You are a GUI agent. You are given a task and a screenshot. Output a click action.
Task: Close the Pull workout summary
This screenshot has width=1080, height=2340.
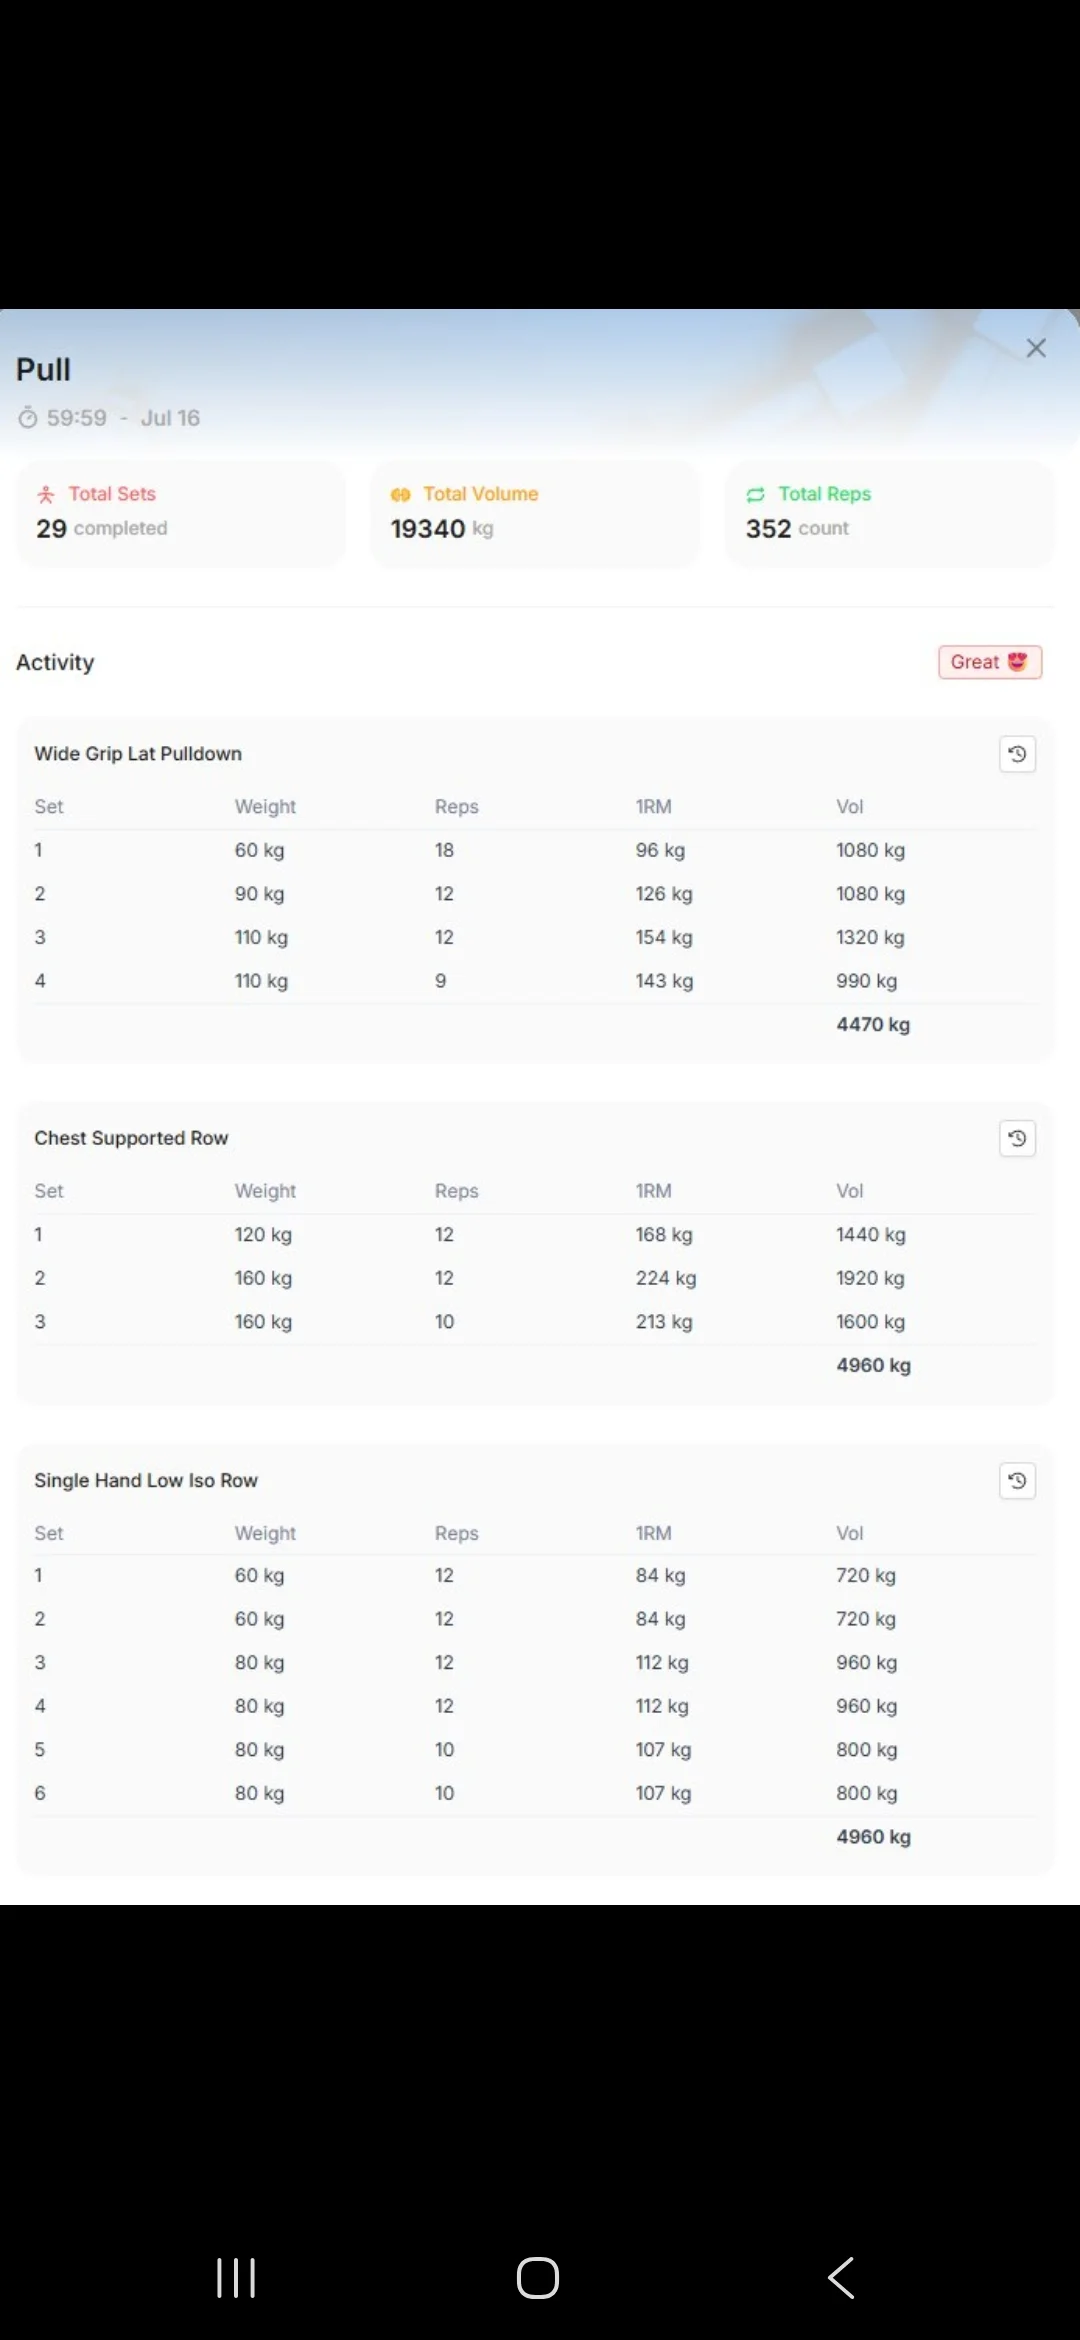tap(1036, 348)
